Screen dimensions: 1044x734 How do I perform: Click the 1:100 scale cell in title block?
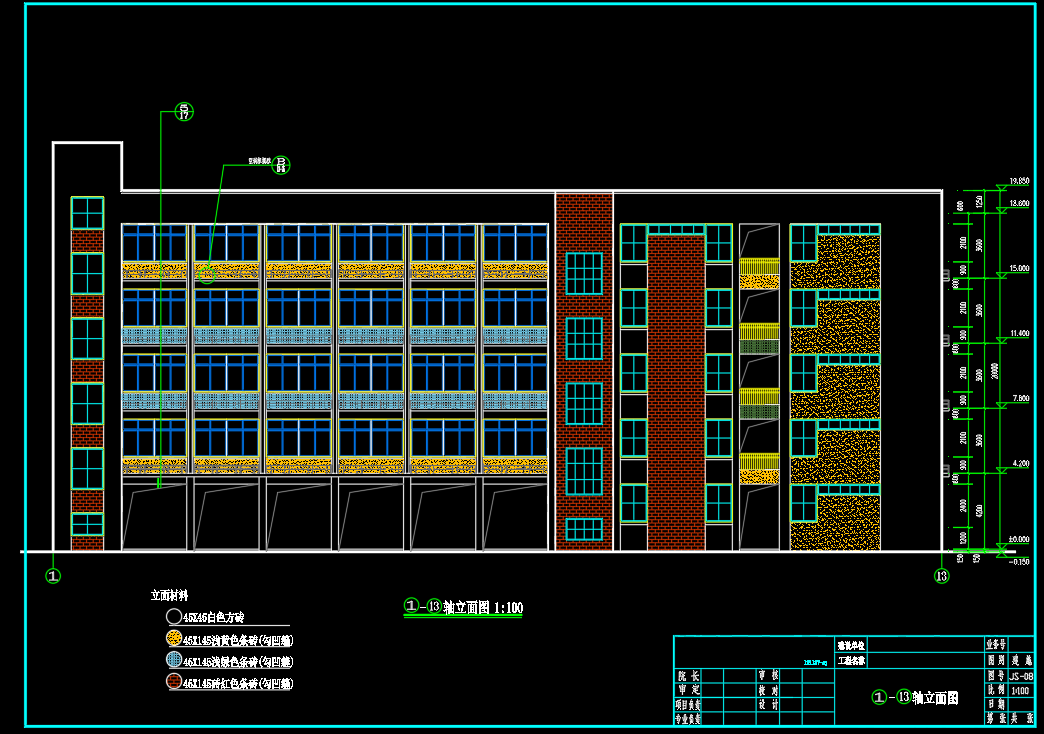pyautogui.click(x=1021, y=691)
